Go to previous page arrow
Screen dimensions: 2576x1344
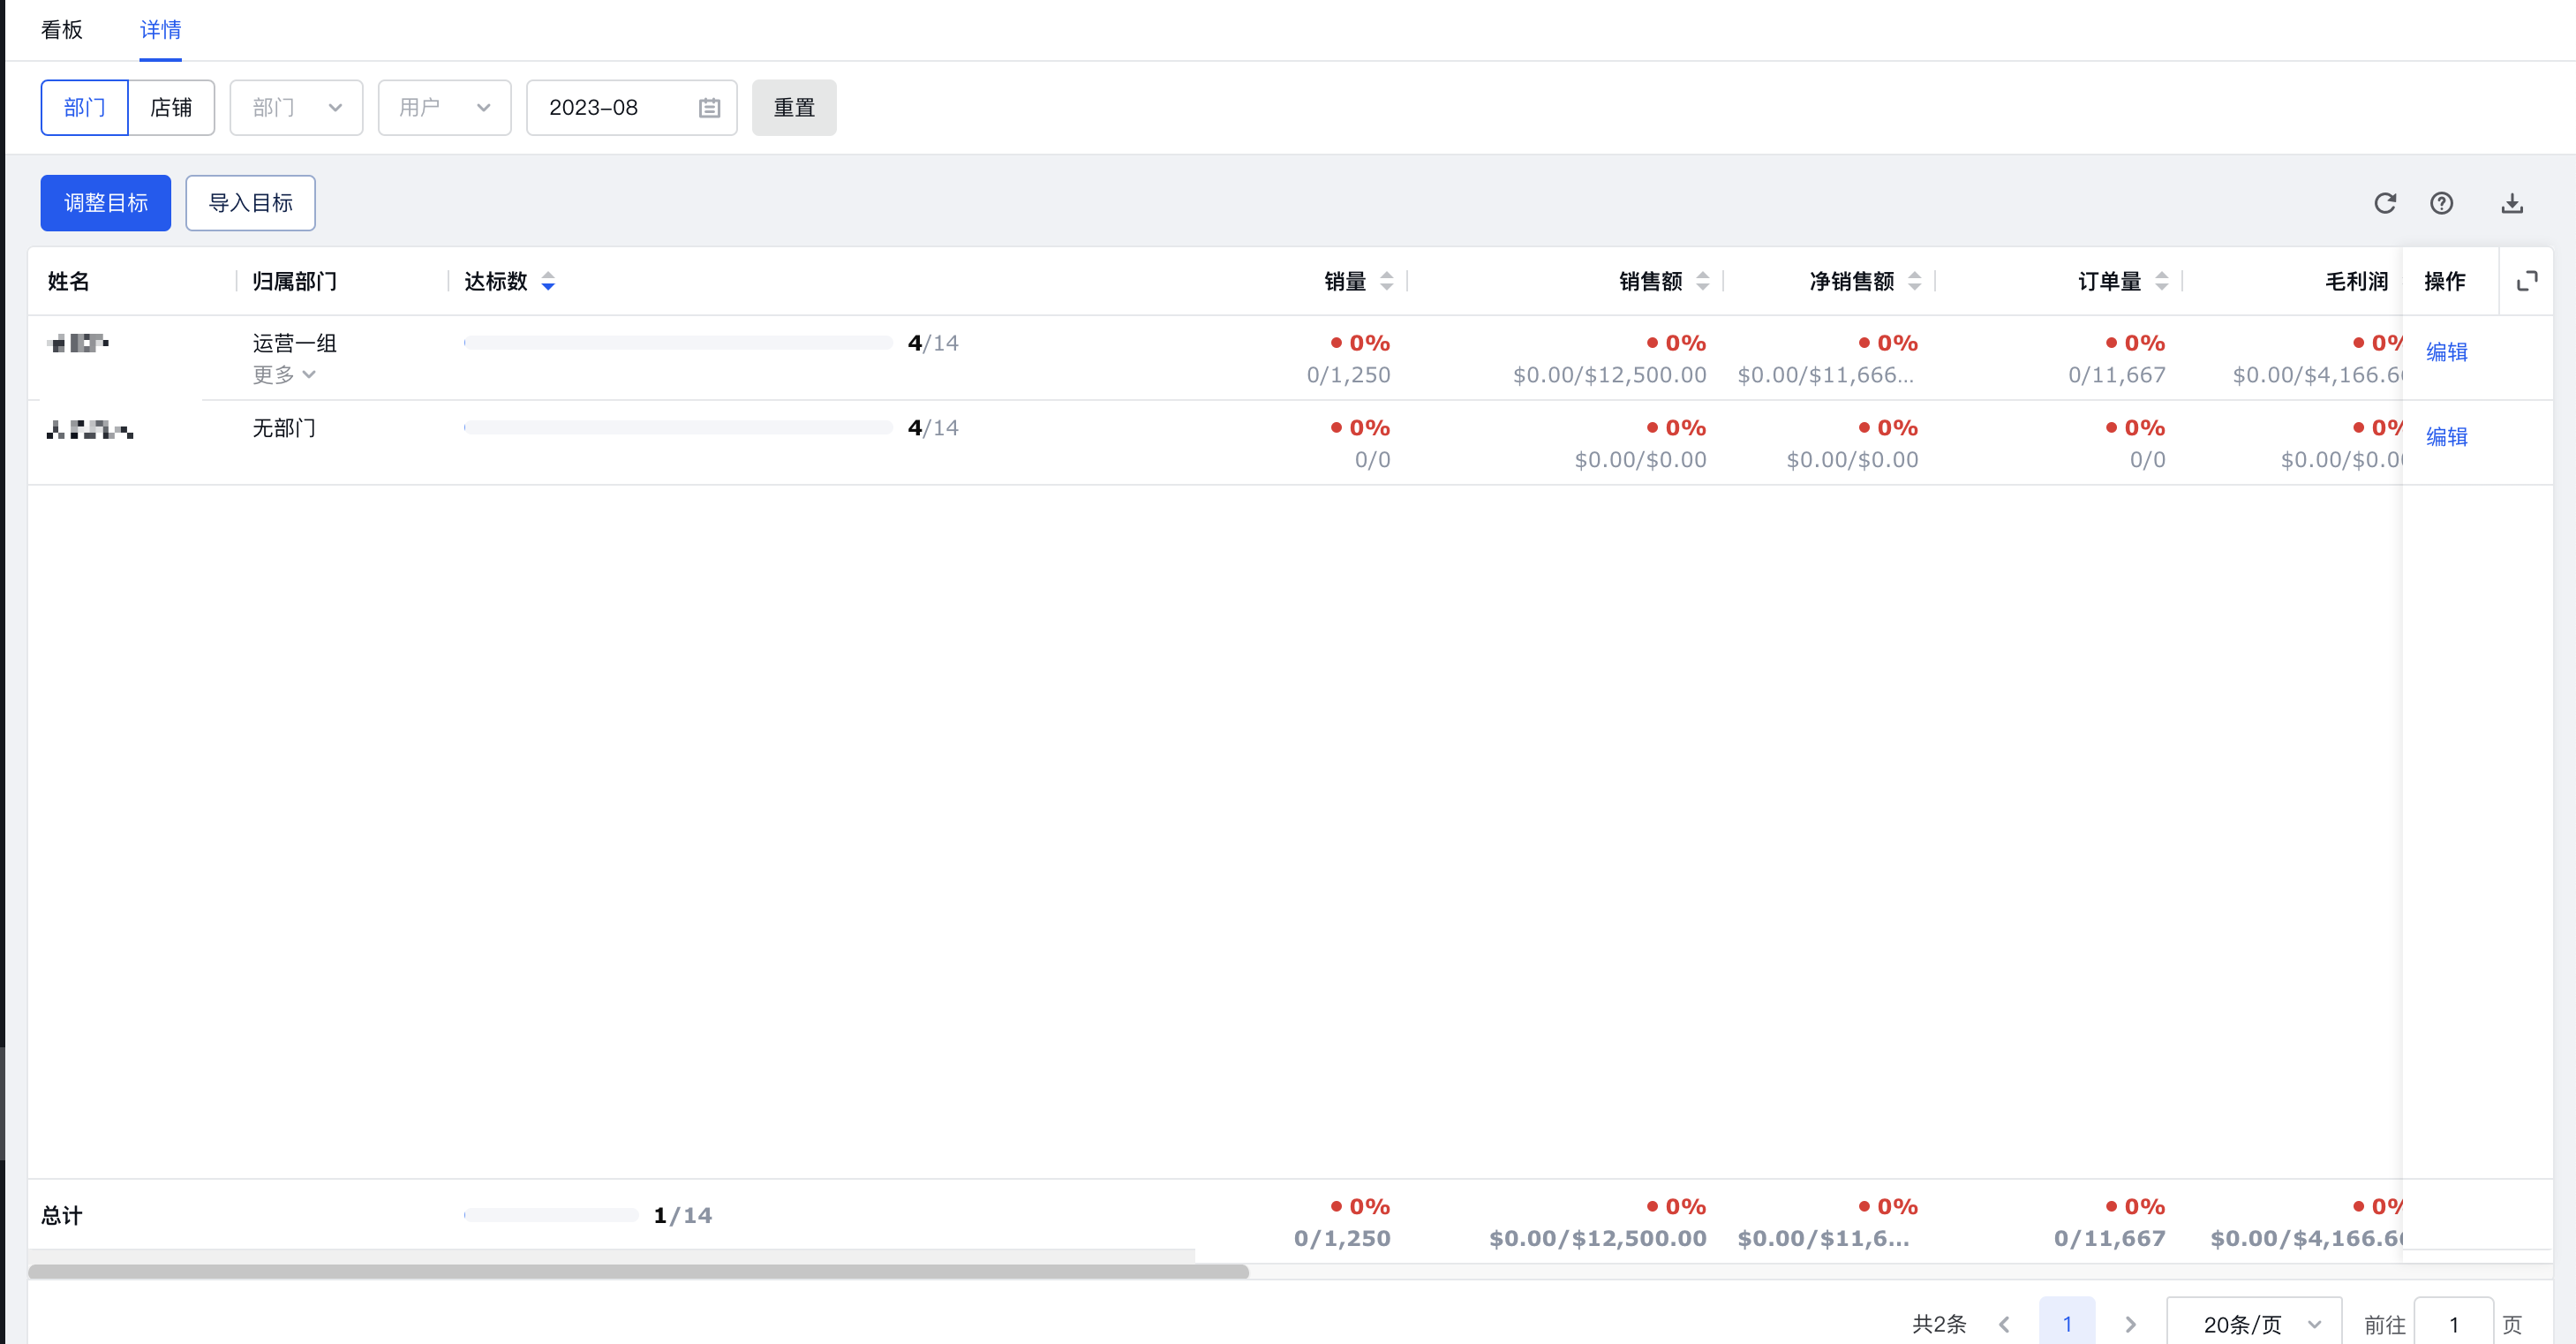click(2004, 1324)
